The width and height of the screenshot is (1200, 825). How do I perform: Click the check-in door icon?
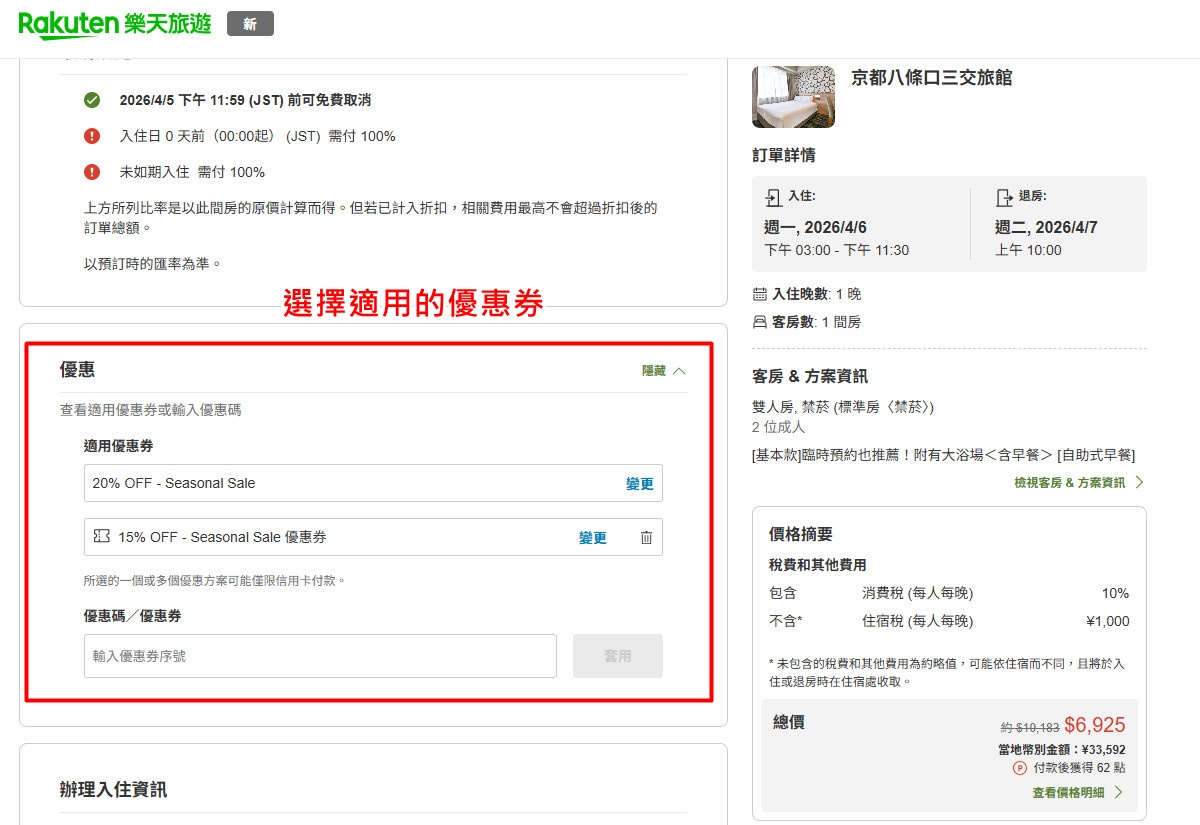point(773,197)
